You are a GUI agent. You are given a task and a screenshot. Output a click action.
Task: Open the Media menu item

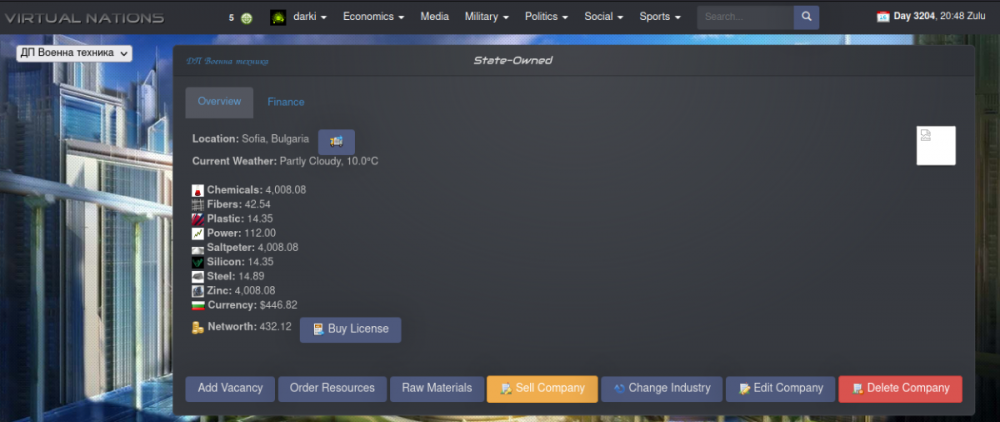(434, 17)
